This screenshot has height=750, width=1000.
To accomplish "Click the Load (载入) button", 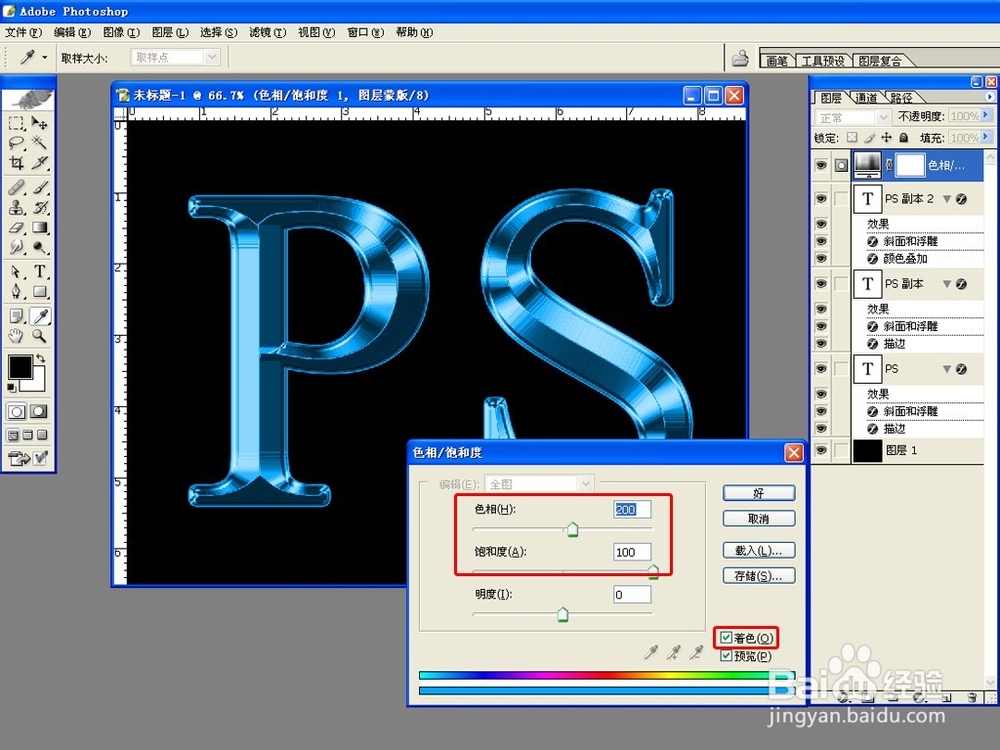I will [x=758, y=550].
